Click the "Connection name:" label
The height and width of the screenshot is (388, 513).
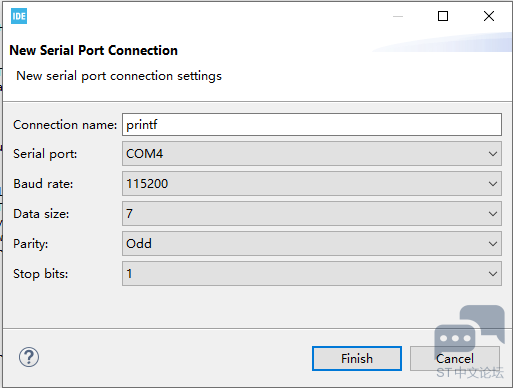65,125
